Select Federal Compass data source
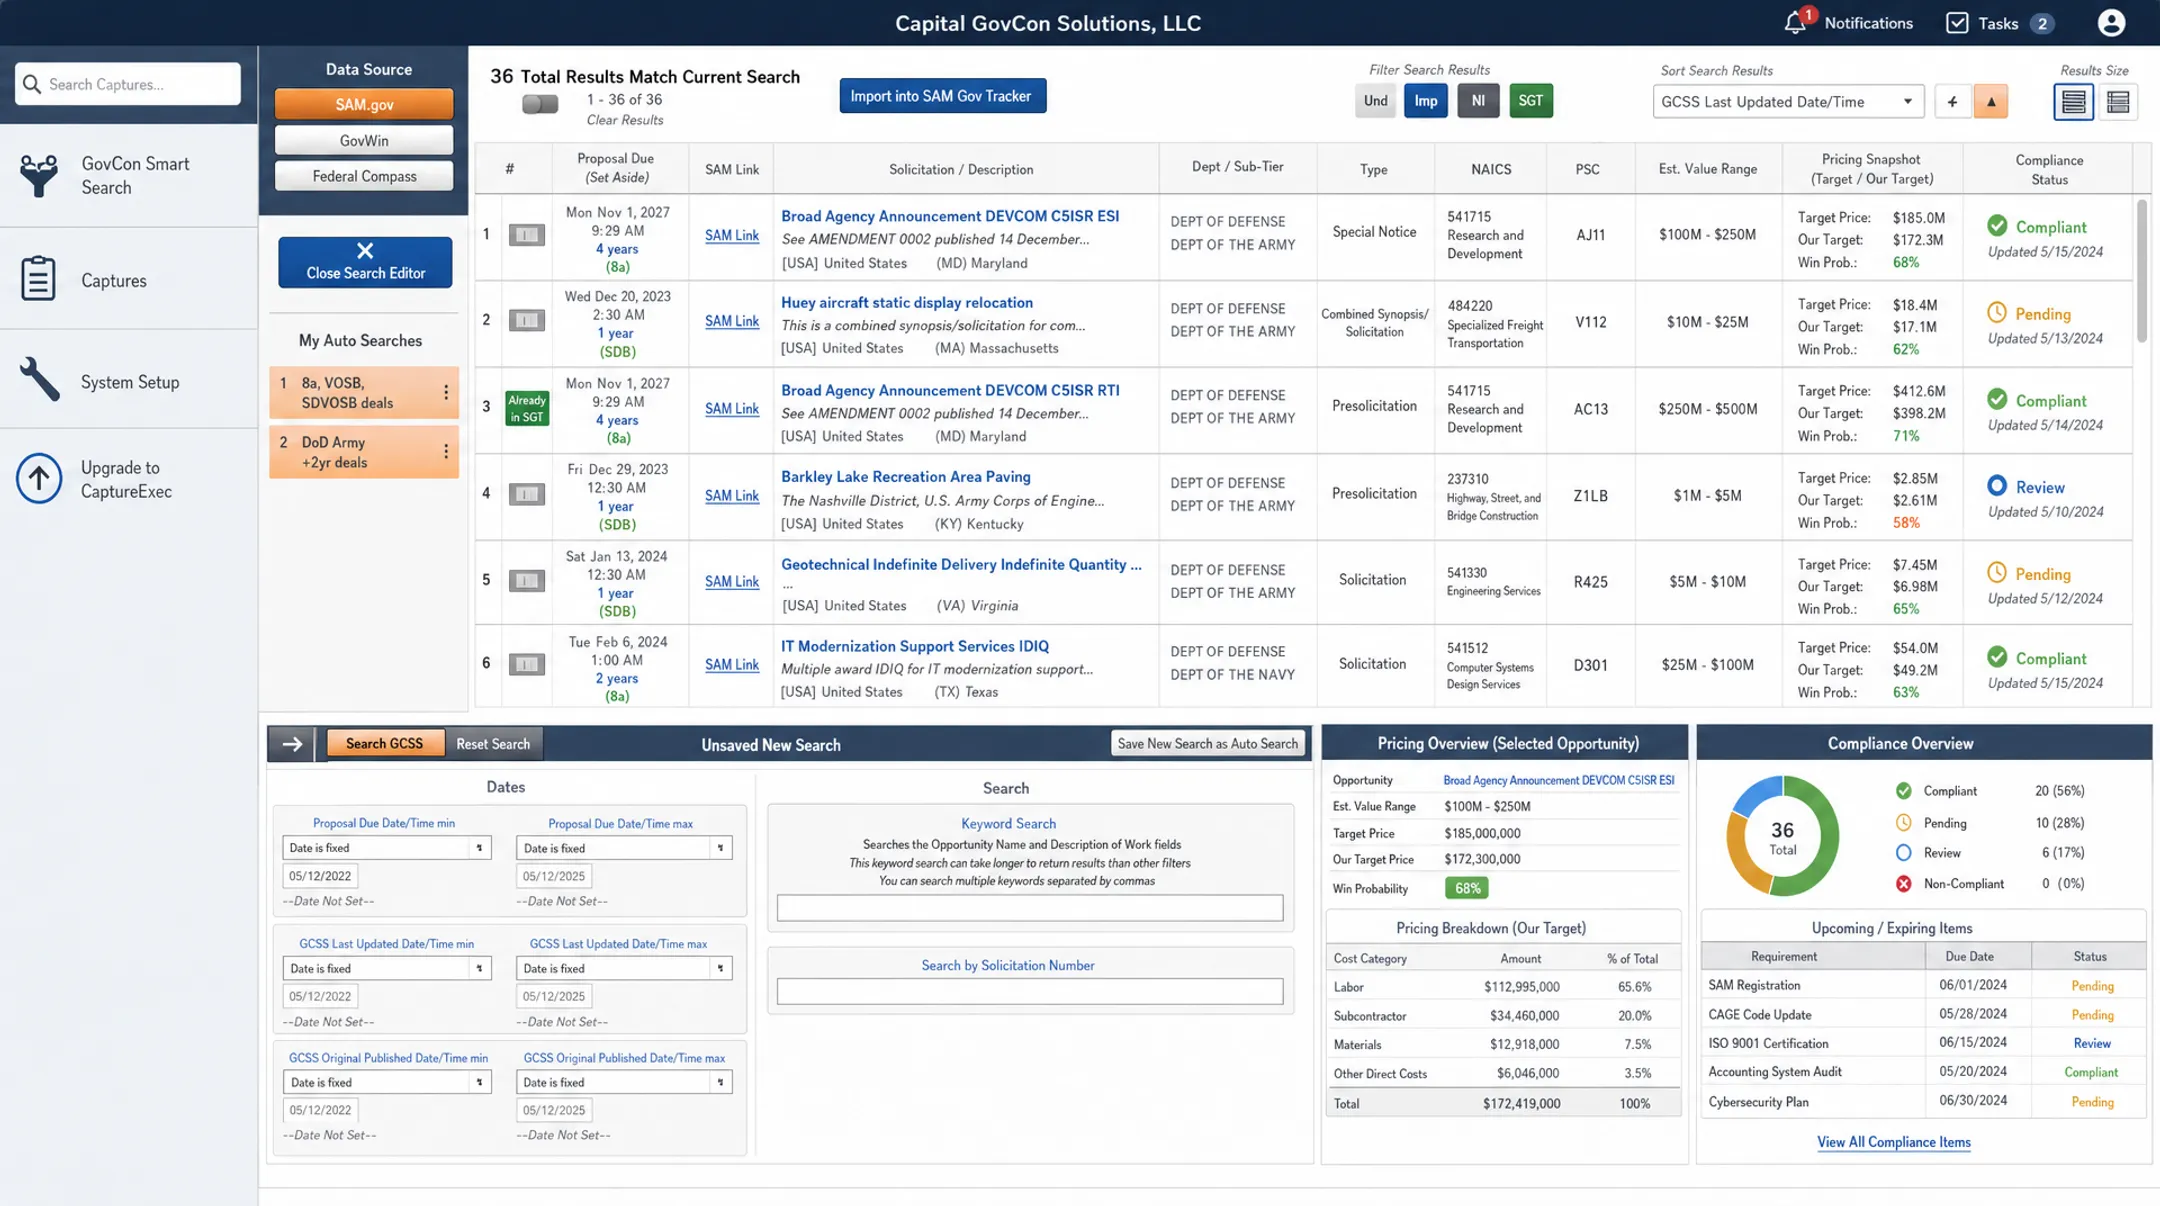Image resolution: width=2160 pixels, height=1206 pixels. (x=364, y=176)
